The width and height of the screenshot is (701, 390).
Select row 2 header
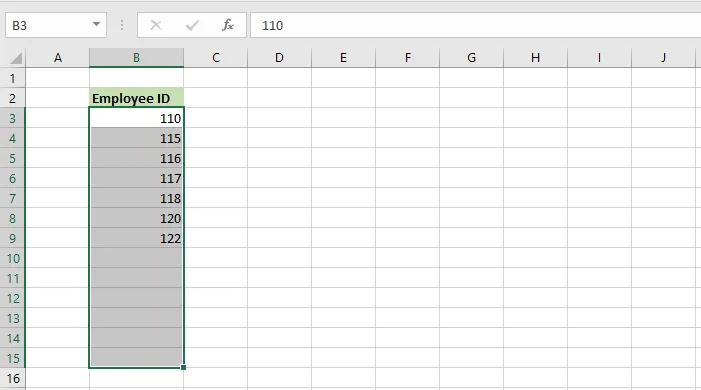click(13, 98)
